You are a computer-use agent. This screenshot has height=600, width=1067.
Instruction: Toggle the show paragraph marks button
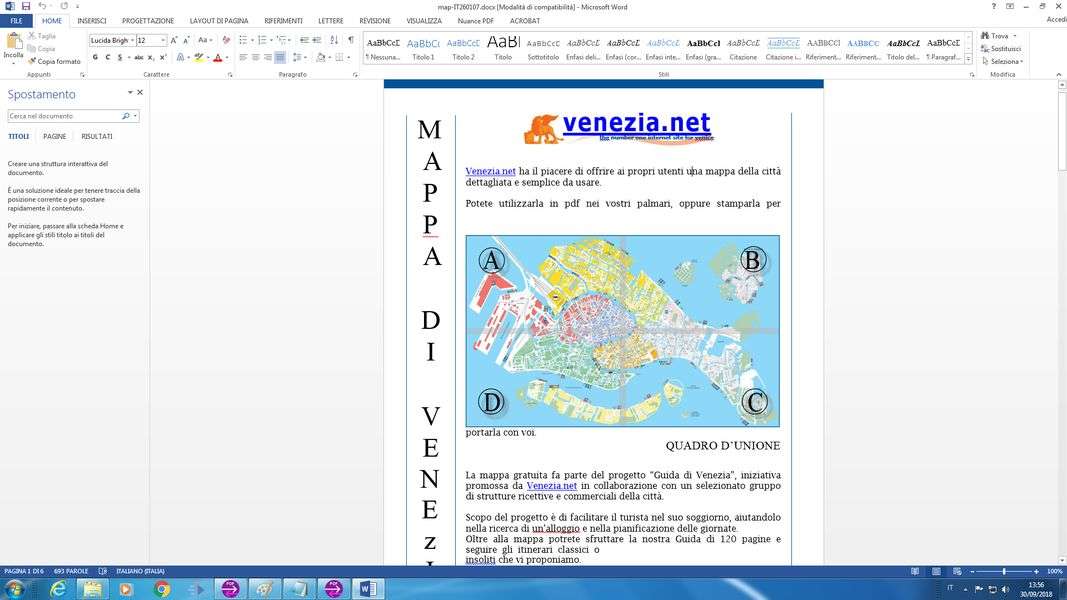(x=351, y=40)
